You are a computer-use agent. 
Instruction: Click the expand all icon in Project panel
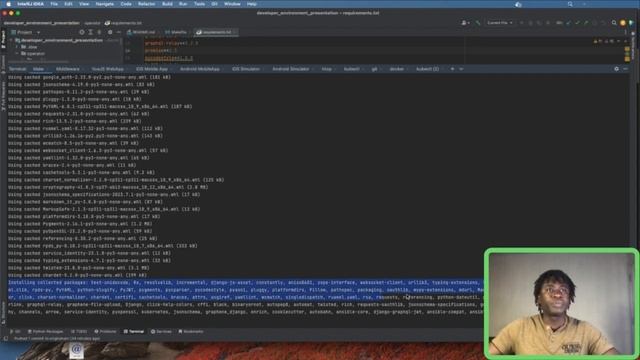click(x=91, y=32)
